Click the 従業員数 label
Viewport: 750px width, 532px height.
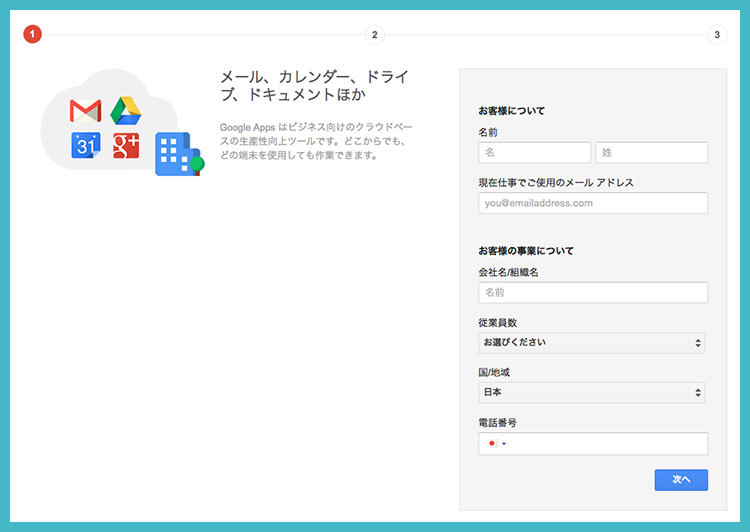497,322
